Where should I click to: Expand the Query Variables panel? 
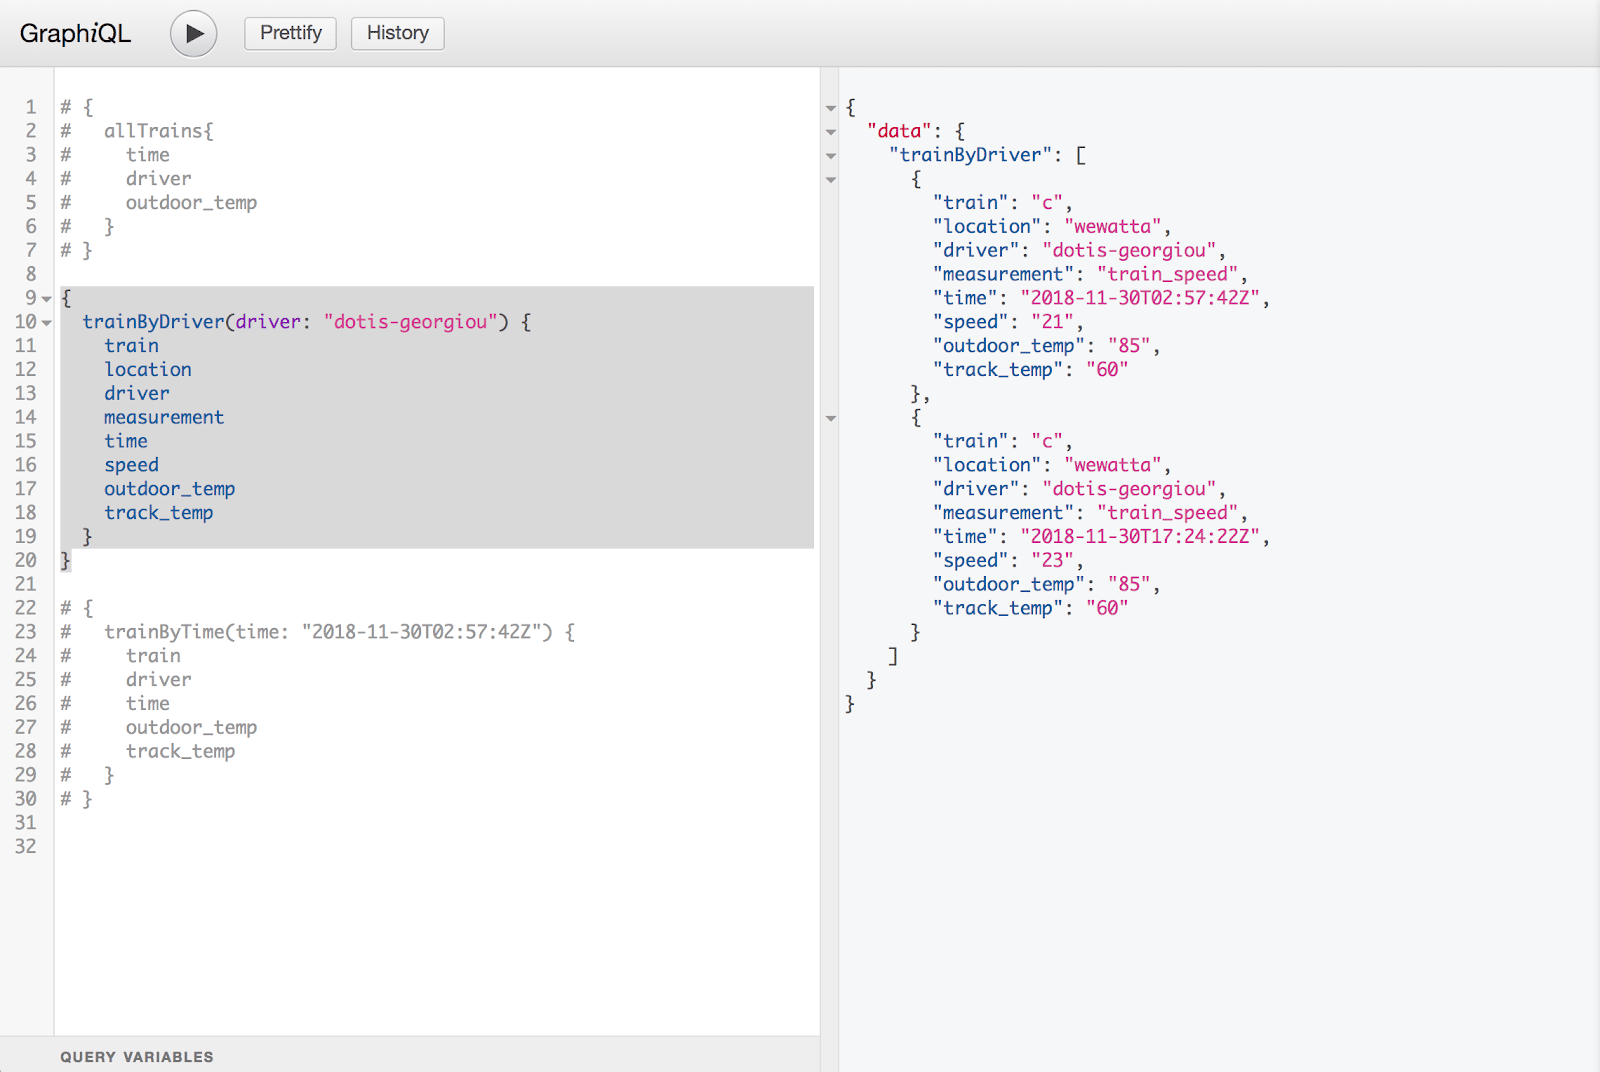click(x=137, y=1057)
